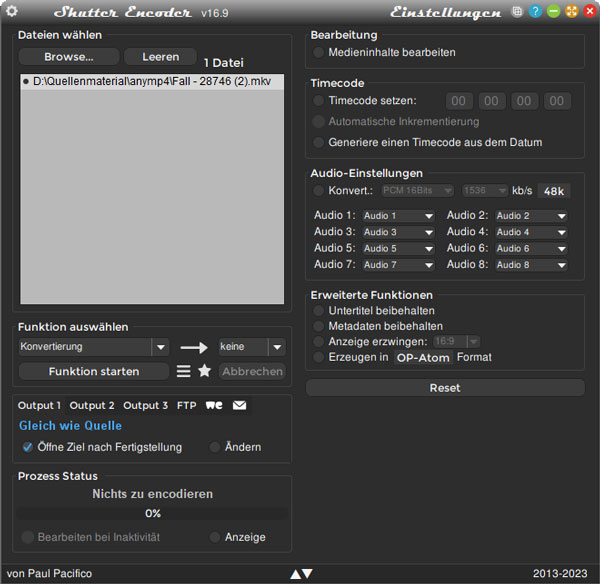Screen dimensions: 600x584
Task: Expand the Audio 8 channel dropdown
Action: click(531, 265)
